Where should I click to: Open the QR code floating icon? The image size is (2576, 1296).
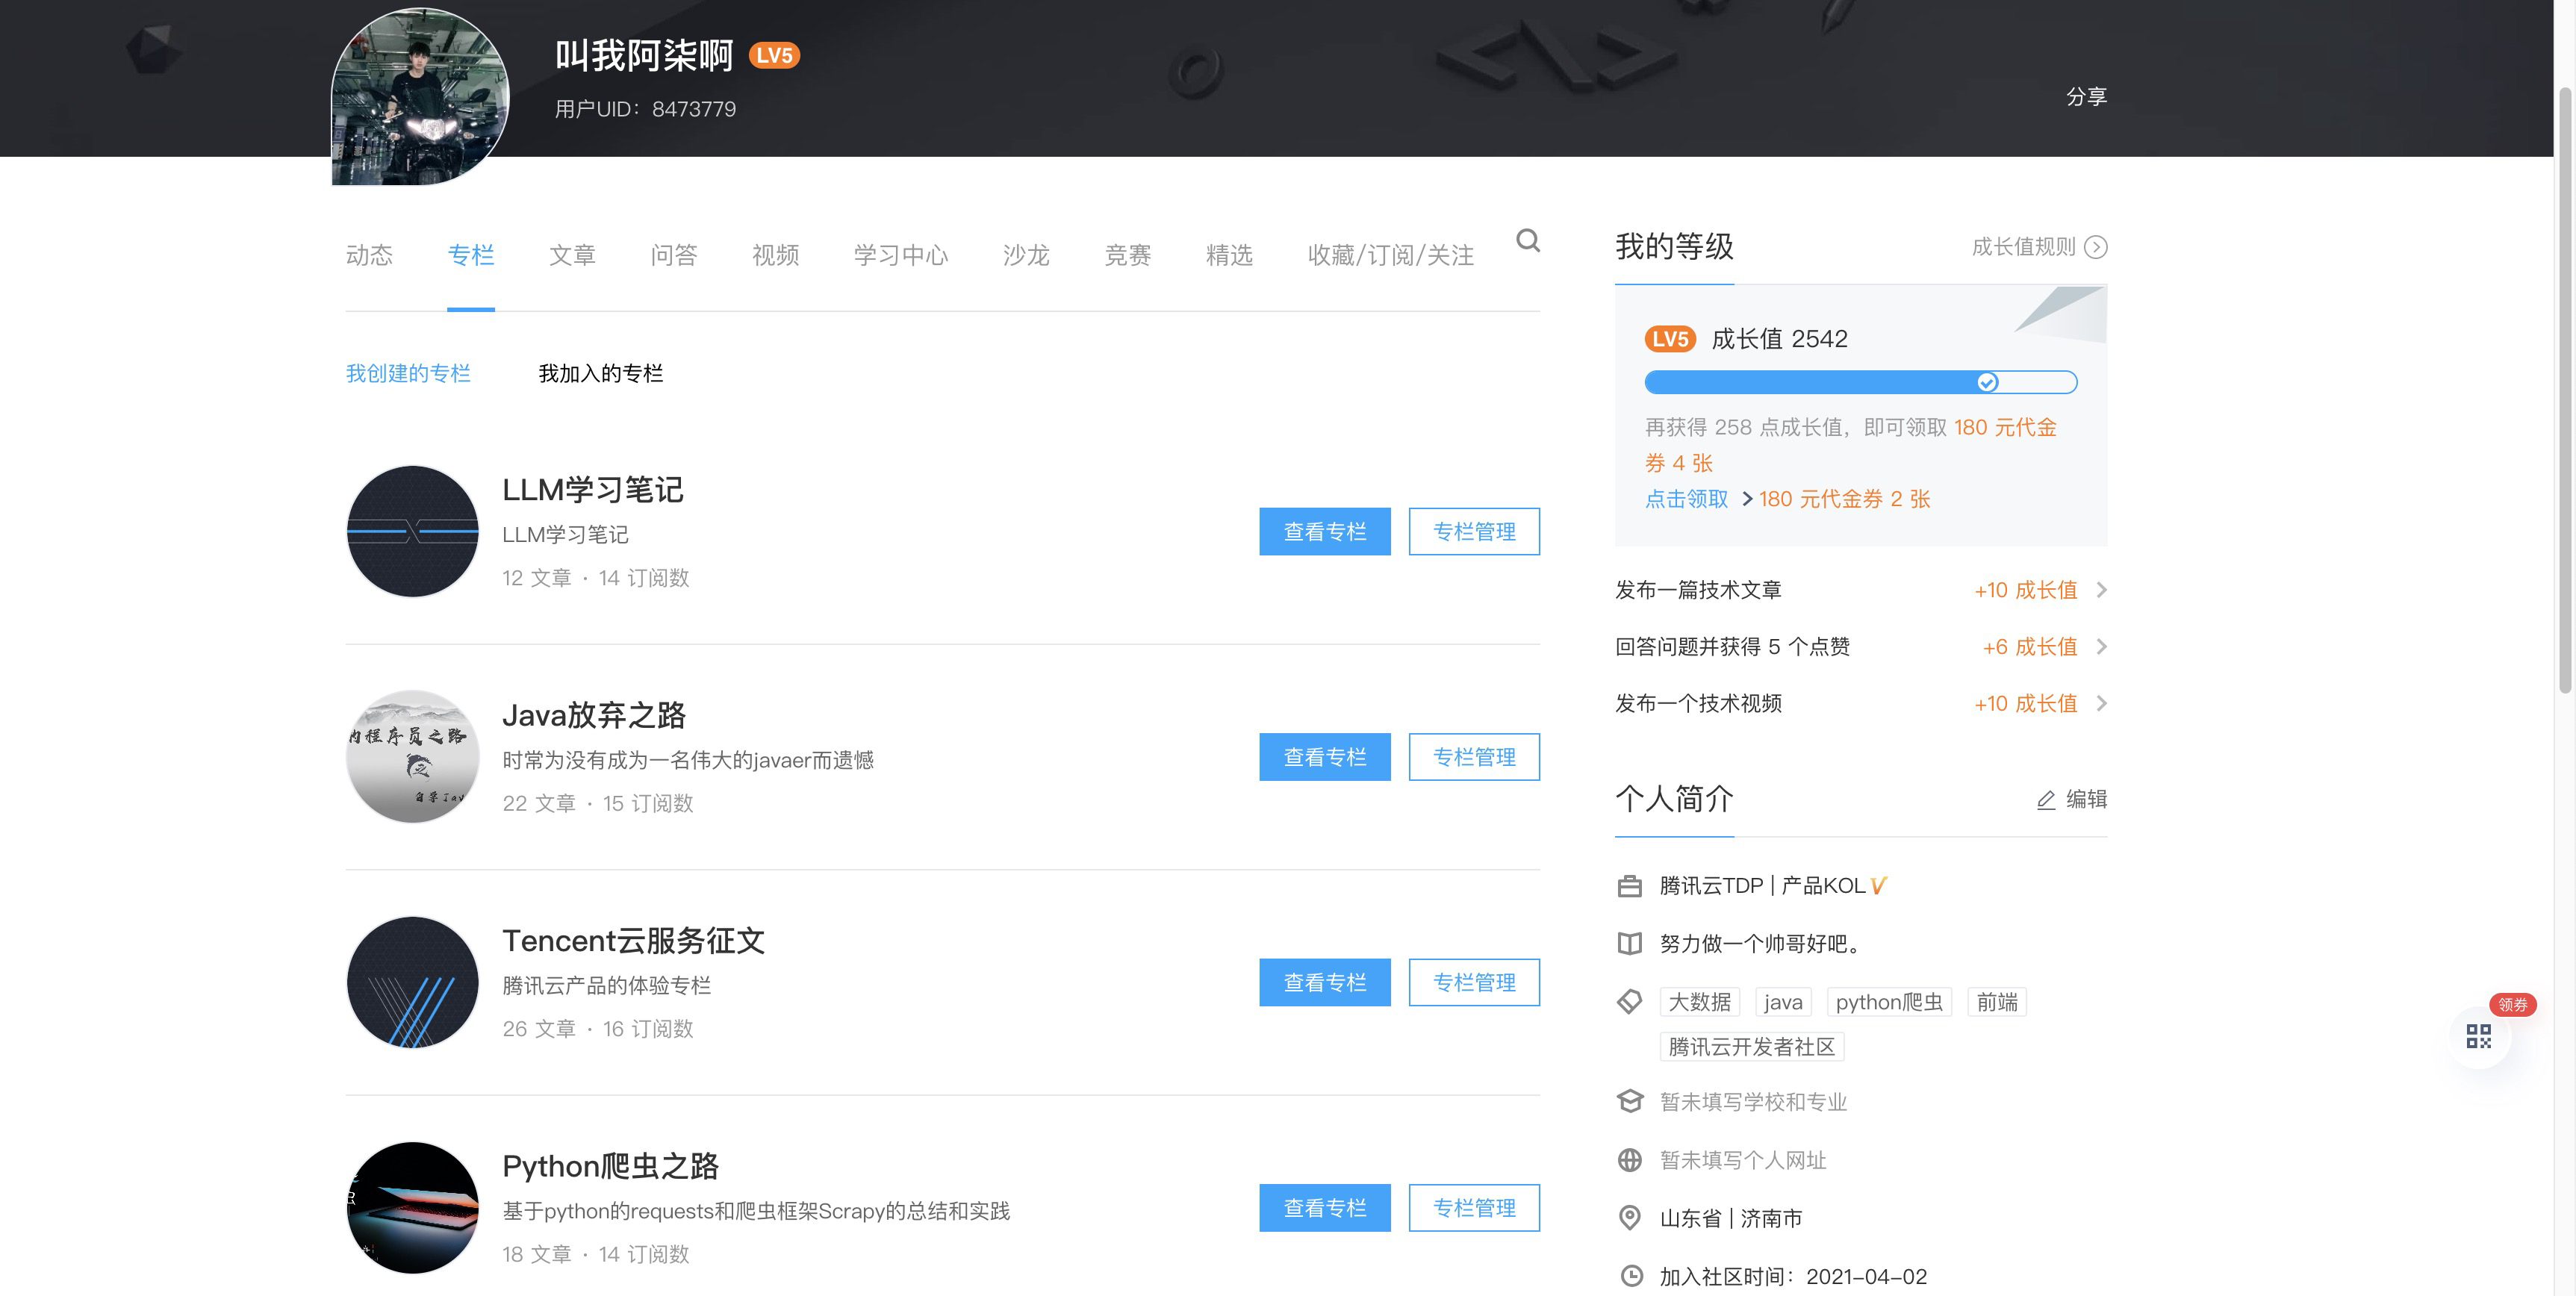pos(2478,1036)
